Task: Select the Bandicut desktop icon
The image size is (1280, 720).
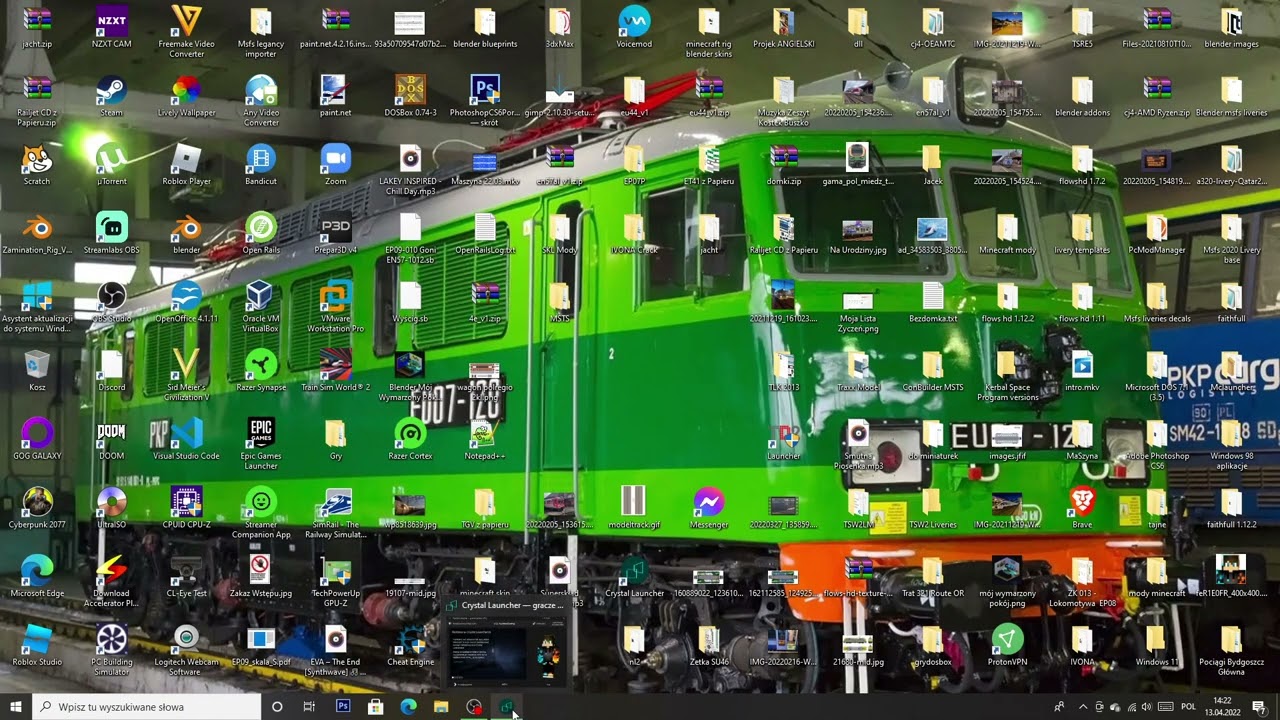Action: [261, 165]
